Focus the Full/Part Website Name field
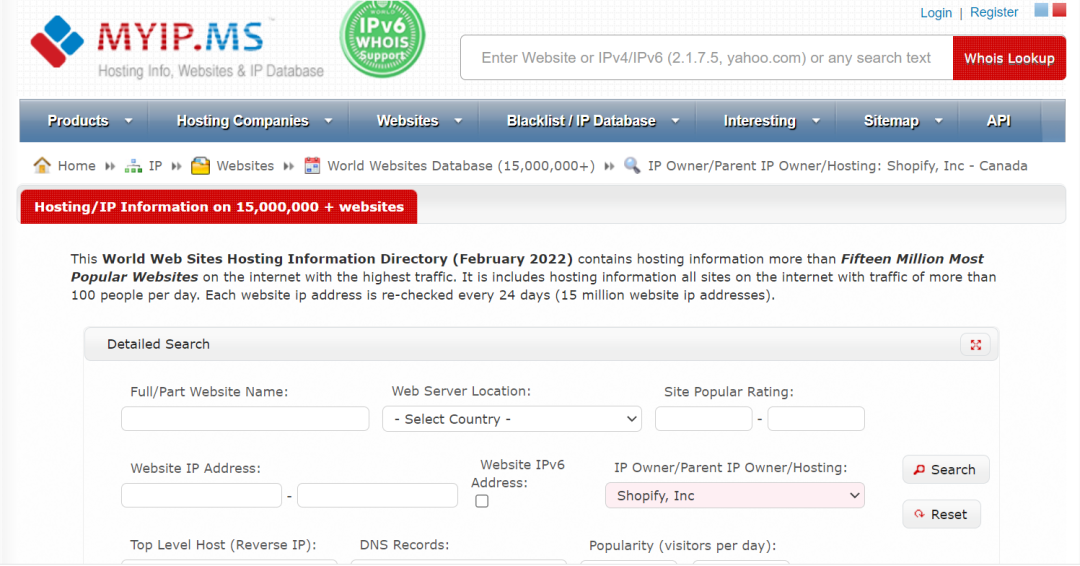Viewport: 1080px width, 566px height. 245,419
